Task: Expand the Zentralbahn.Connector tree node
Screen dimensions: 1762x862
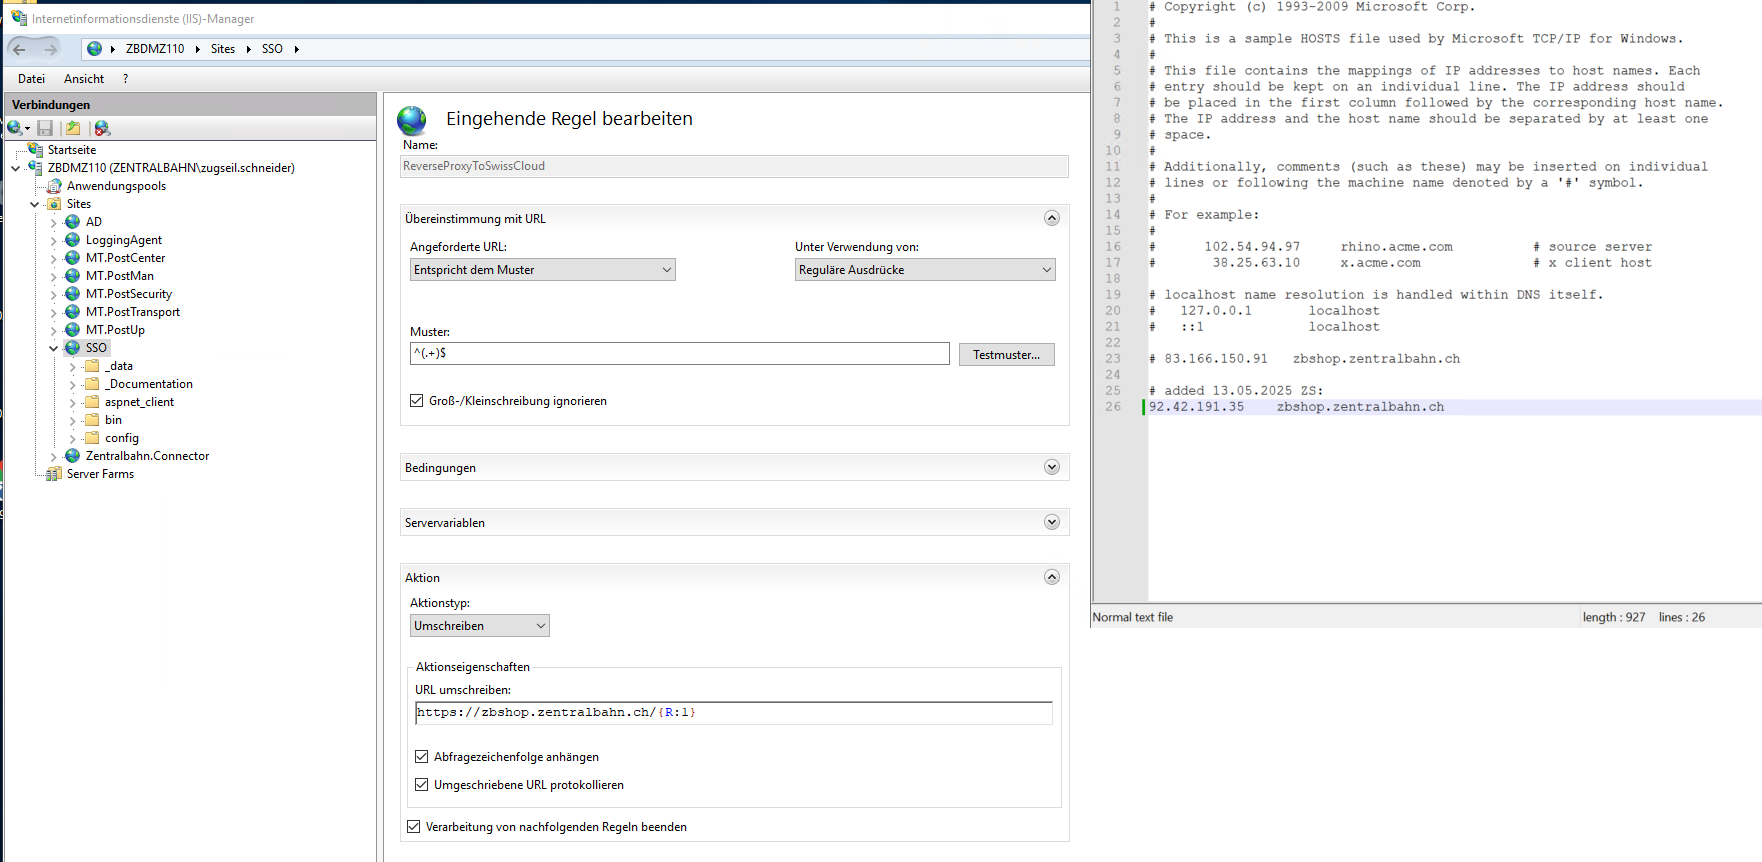Action: click(x=54, y=457)
